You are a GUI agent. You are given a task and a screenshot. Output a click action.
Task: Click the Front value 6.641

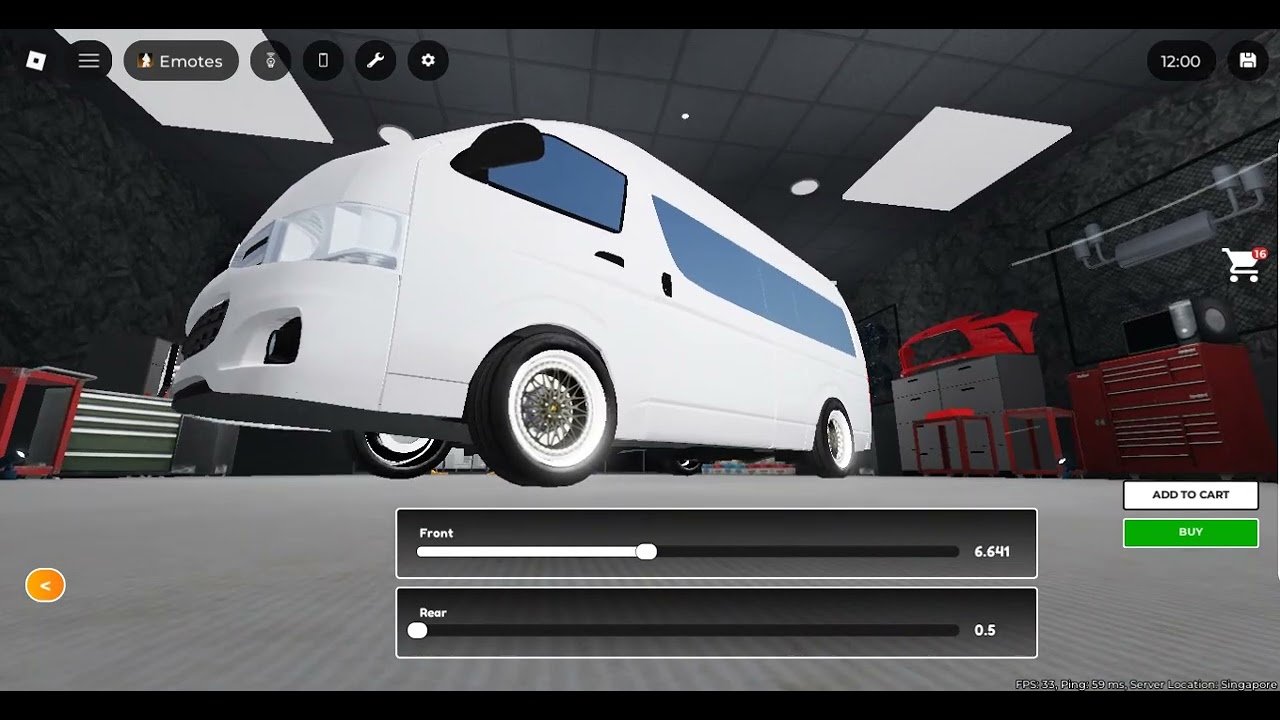pyautogui.click(x=992, y=551)
